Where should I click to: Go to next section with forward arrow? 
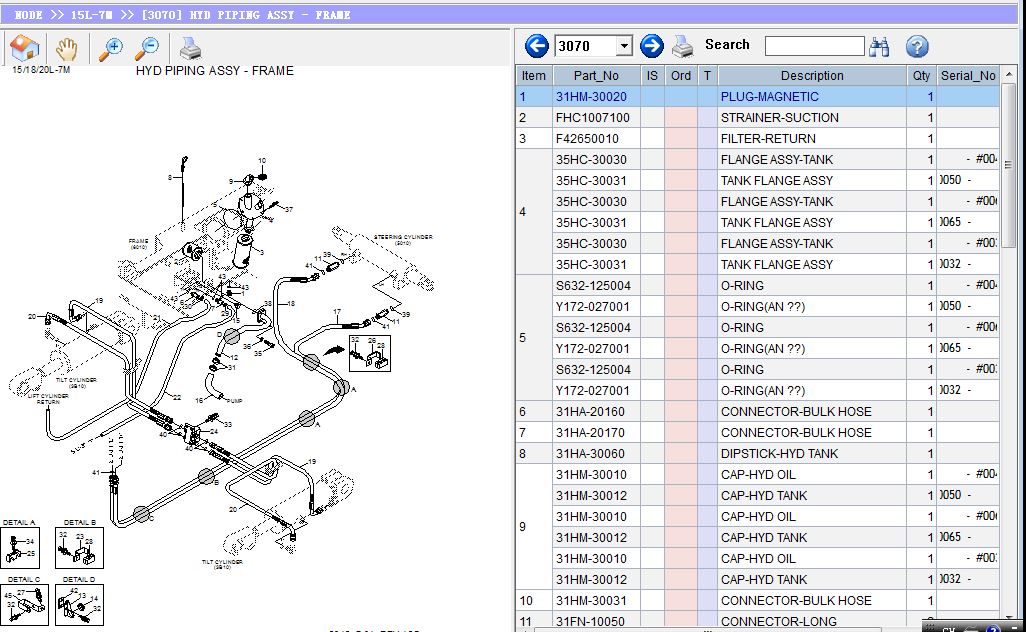tap(652, 45)
